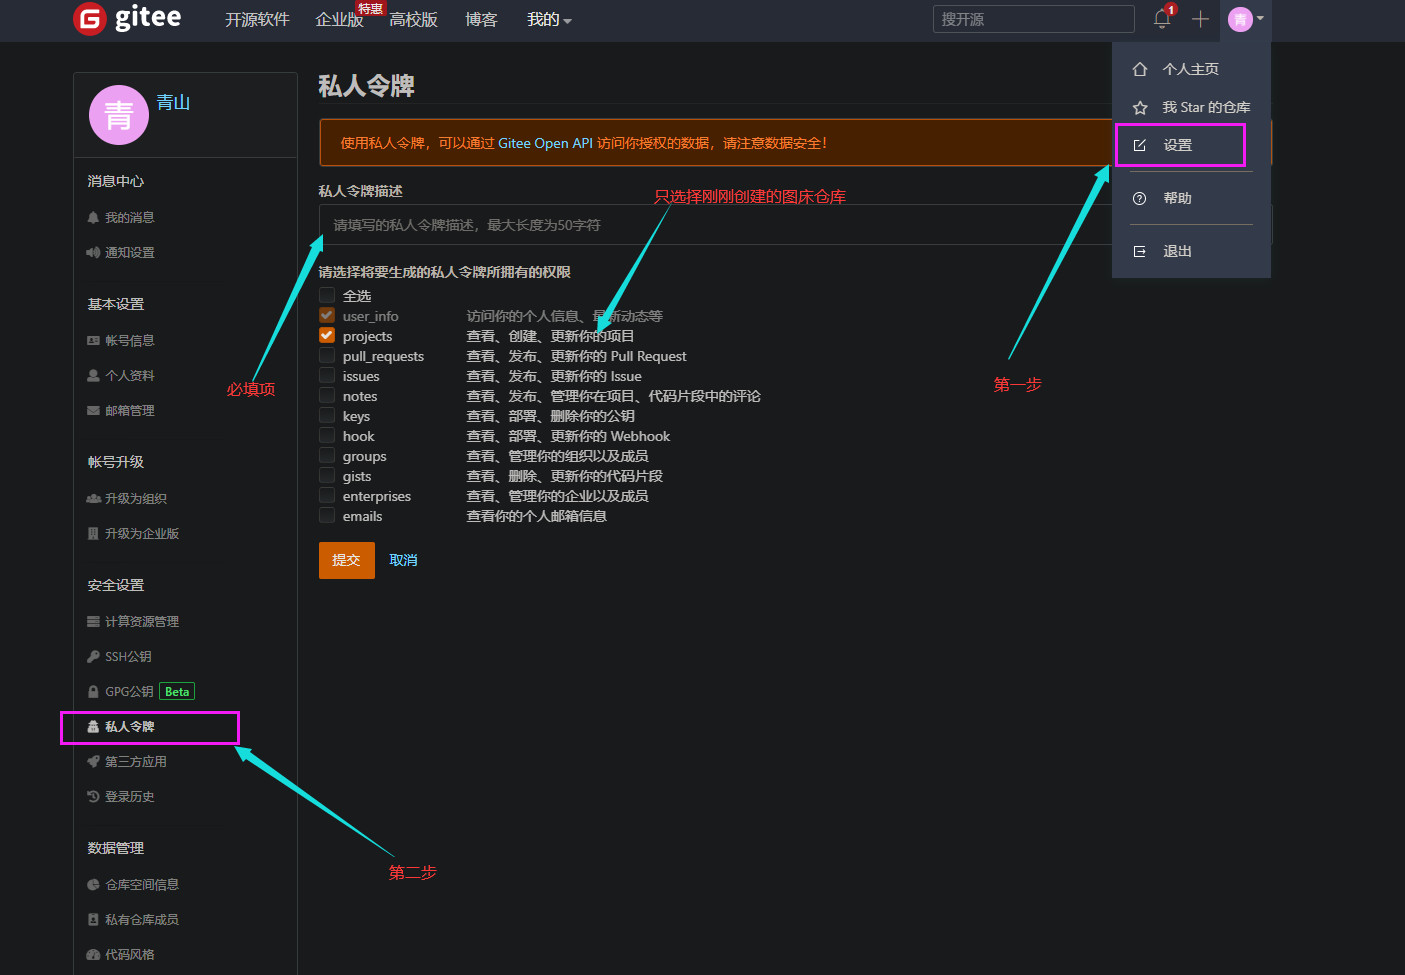Open 邮箱管理 settings
The height and width of the screenshot is (975, 1405).
(131, 410)
